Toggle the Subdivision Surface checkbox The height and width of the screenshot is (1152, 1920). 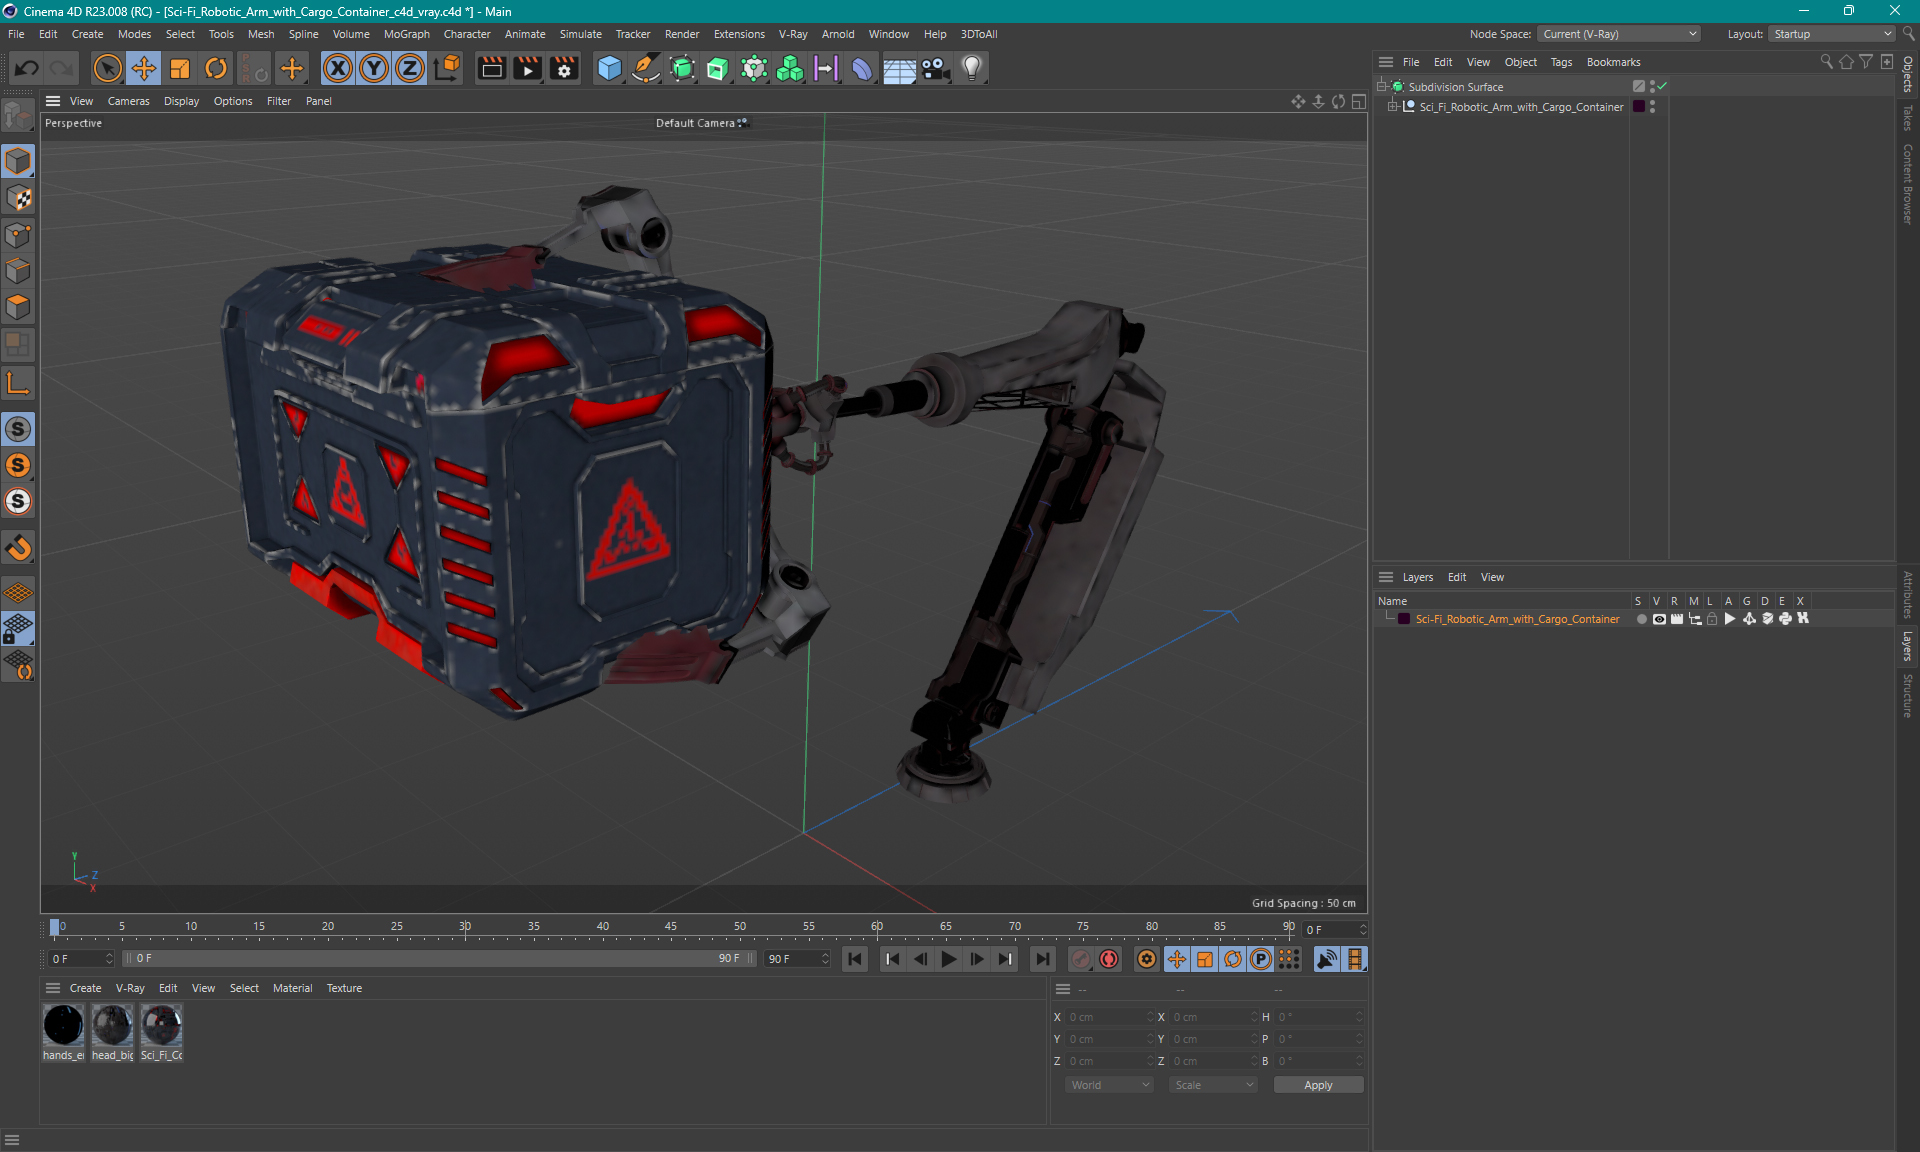(x=1665, y=86)
